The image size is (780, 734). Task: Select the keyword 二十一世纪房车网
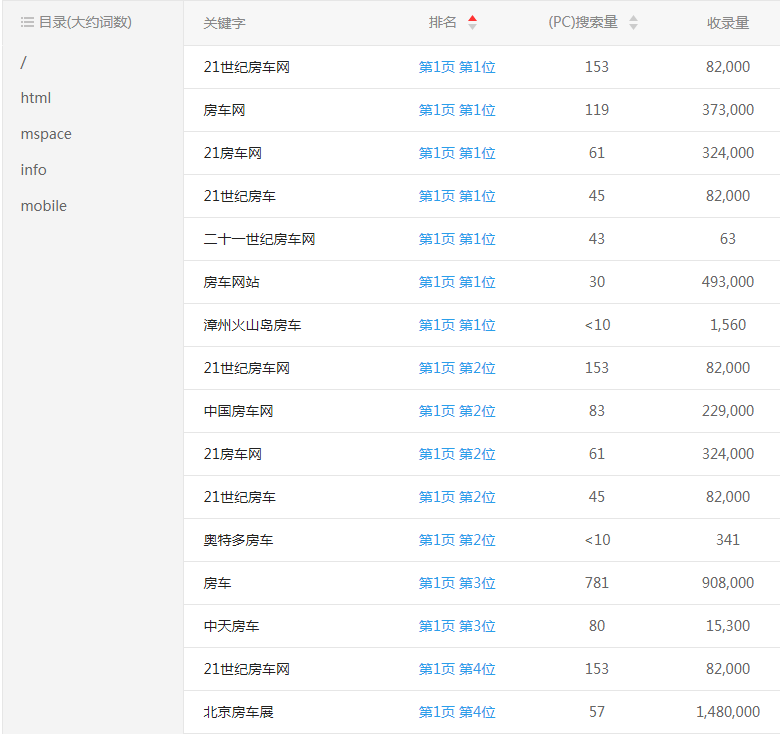click(x=259, y=239)
